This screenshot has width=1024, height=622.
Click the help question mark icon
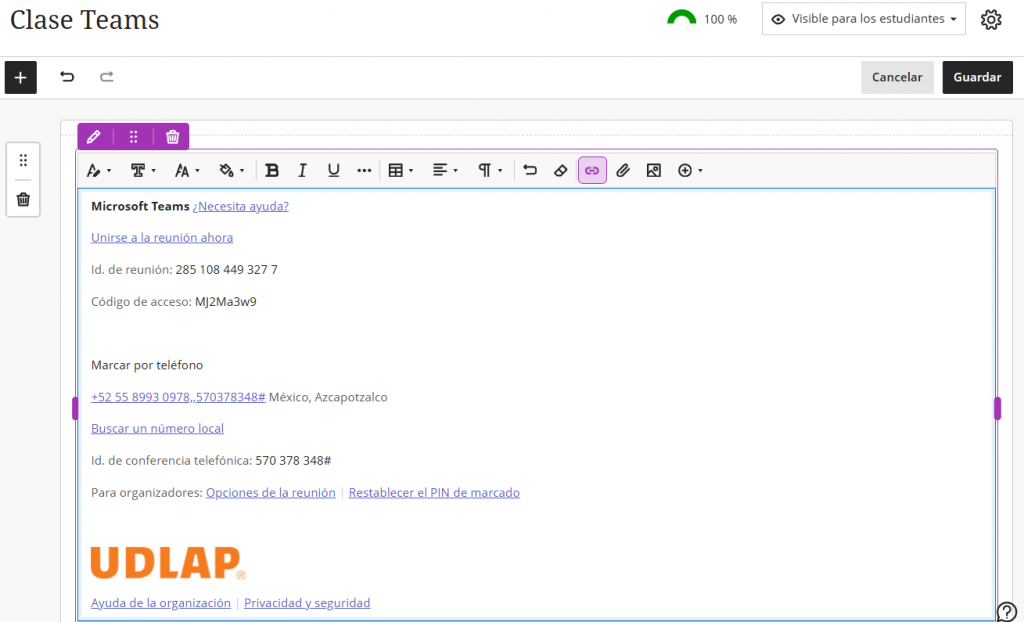click(1008, 612)
